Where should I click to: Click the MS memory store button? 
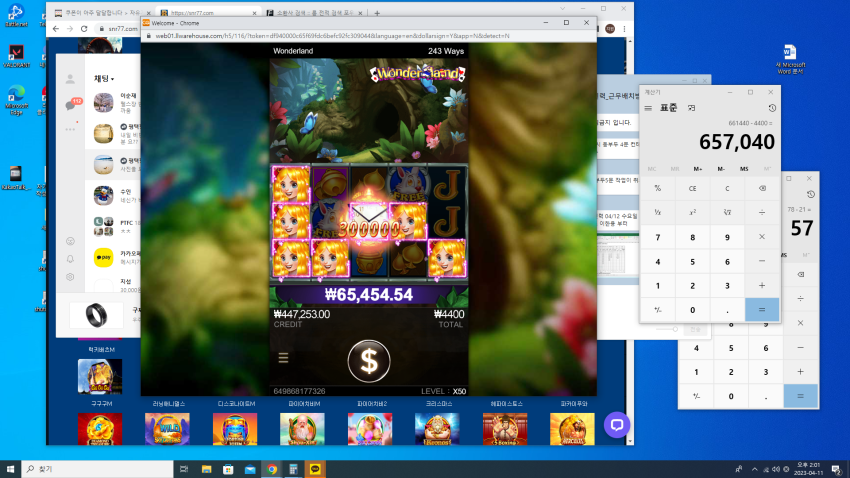tap(744, 169)
